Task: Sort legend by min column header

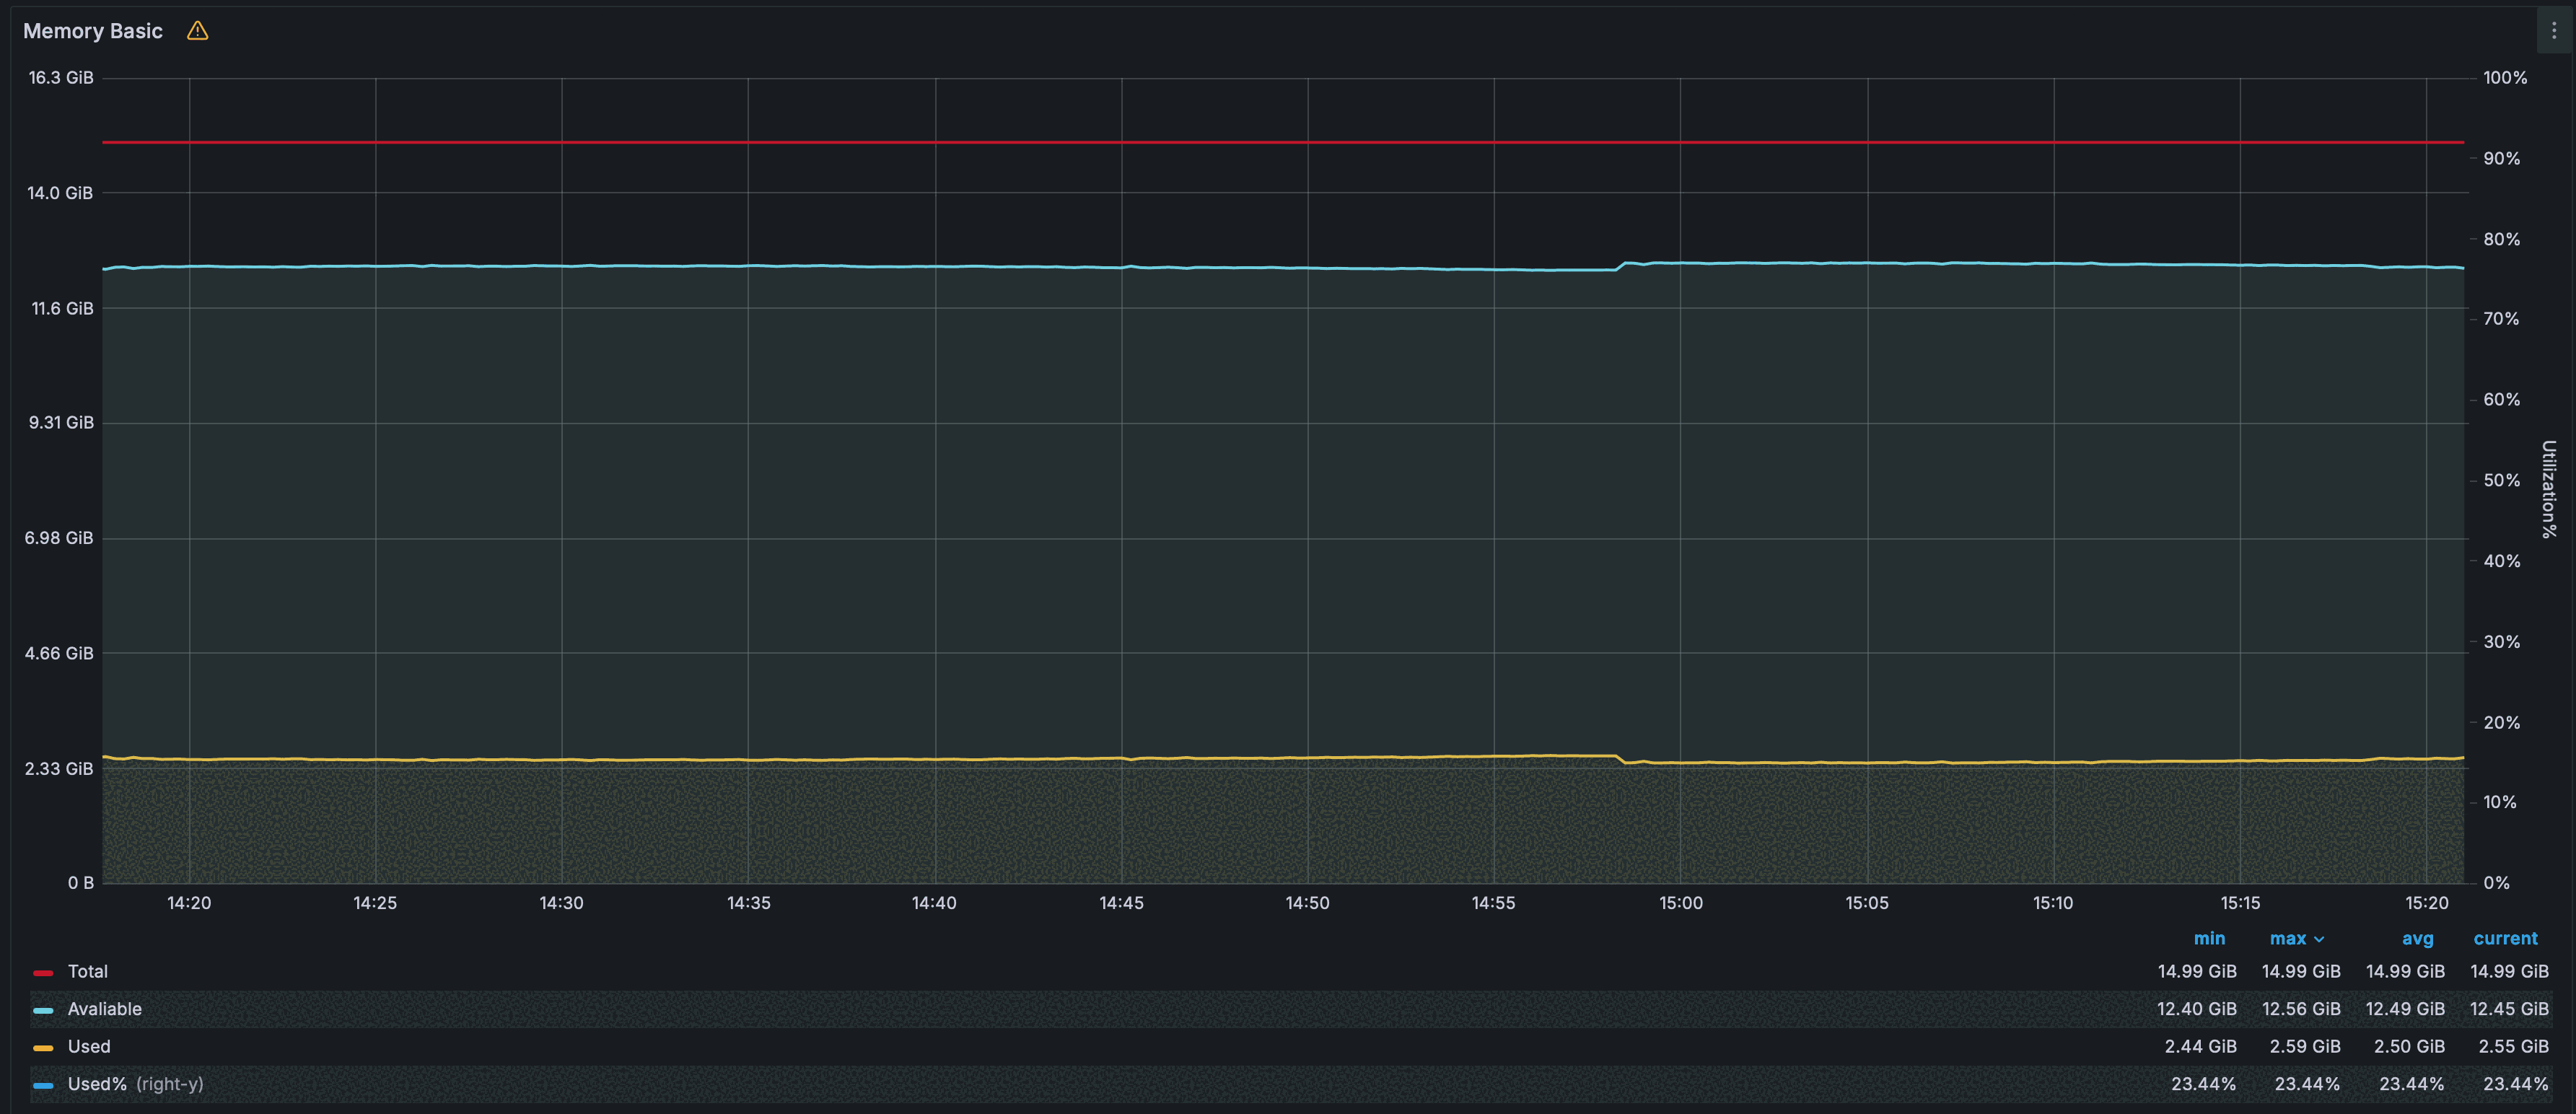Action: (x=2209, y=938)
